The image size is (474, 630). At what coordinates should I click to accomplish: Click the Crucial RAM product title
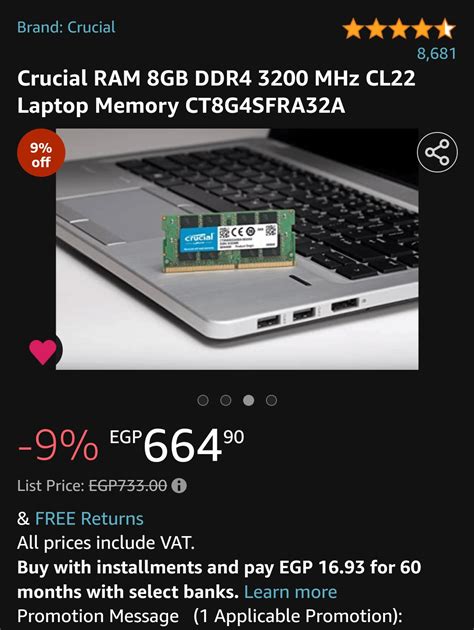point(216,92)
